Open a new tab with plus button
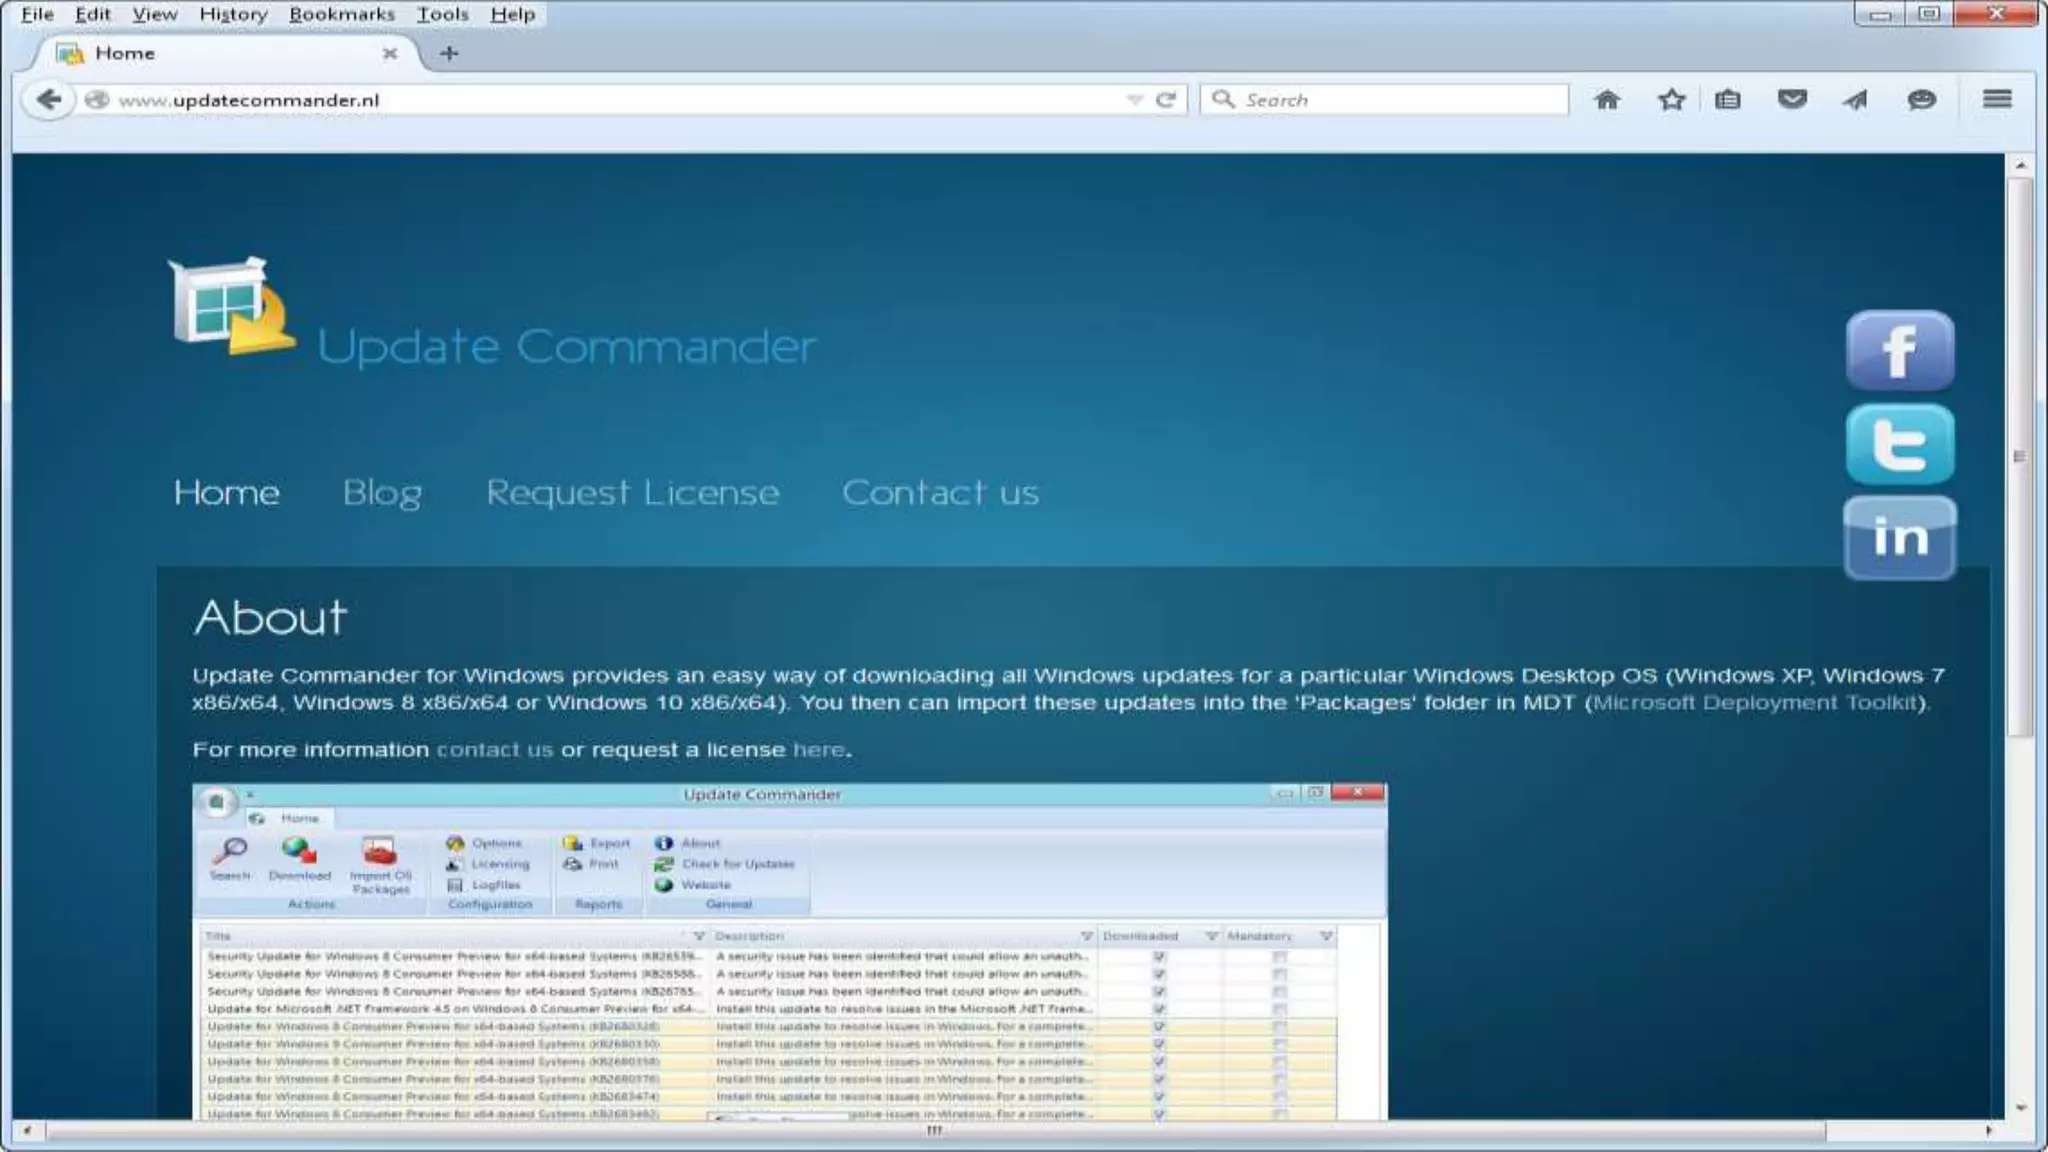Viewport: 2048px width, 1152px height. 449,53
